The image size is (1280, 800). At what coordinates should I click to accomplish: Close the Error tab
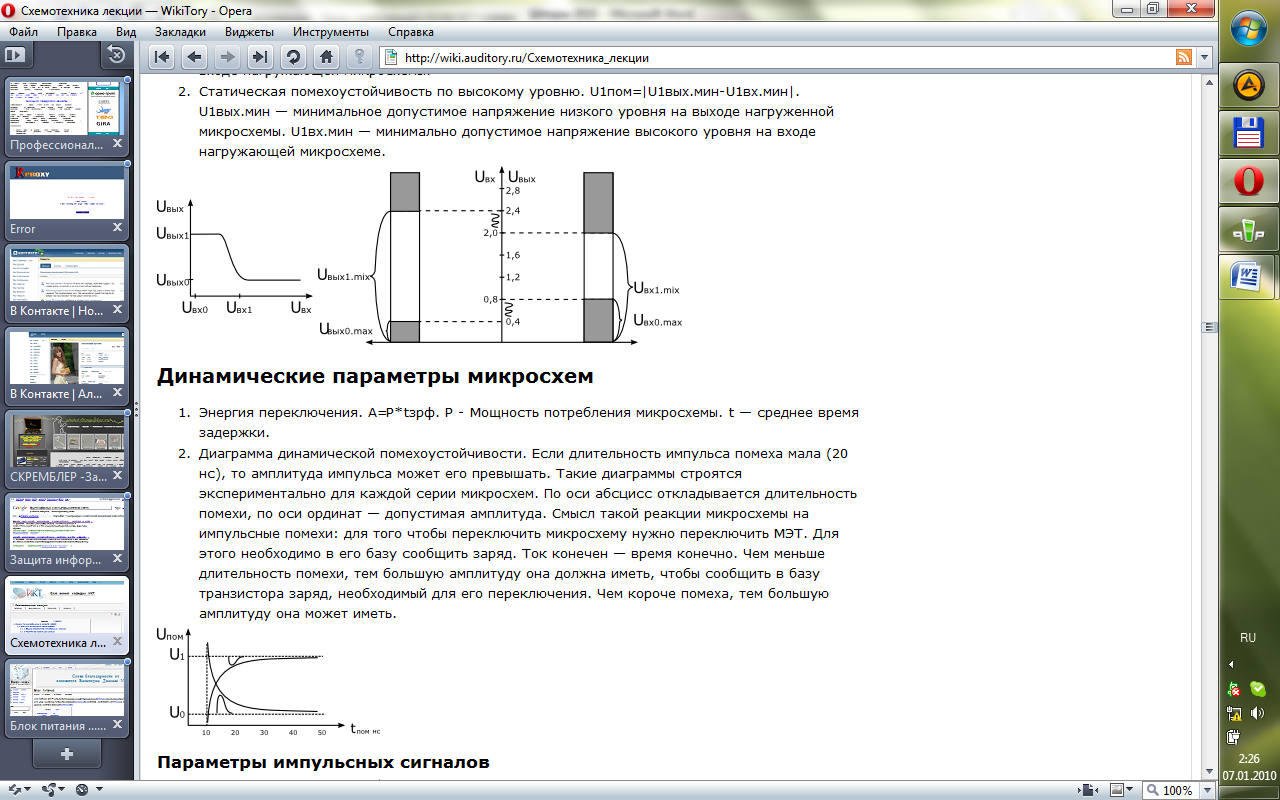[117, 228]
